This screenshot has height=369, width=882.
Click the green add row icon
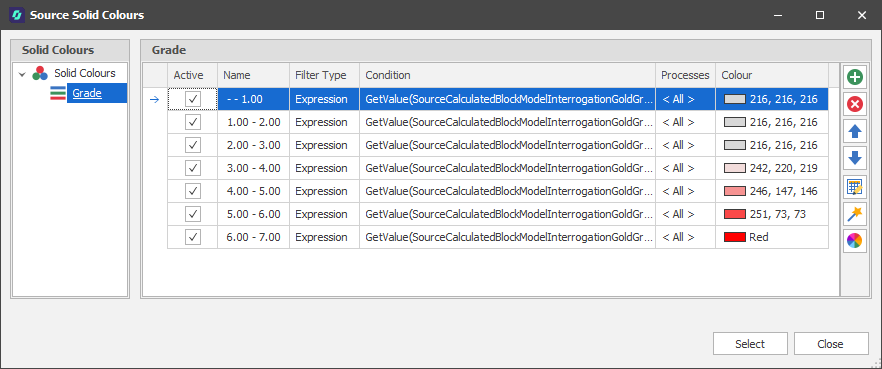(x=854, y=77)
